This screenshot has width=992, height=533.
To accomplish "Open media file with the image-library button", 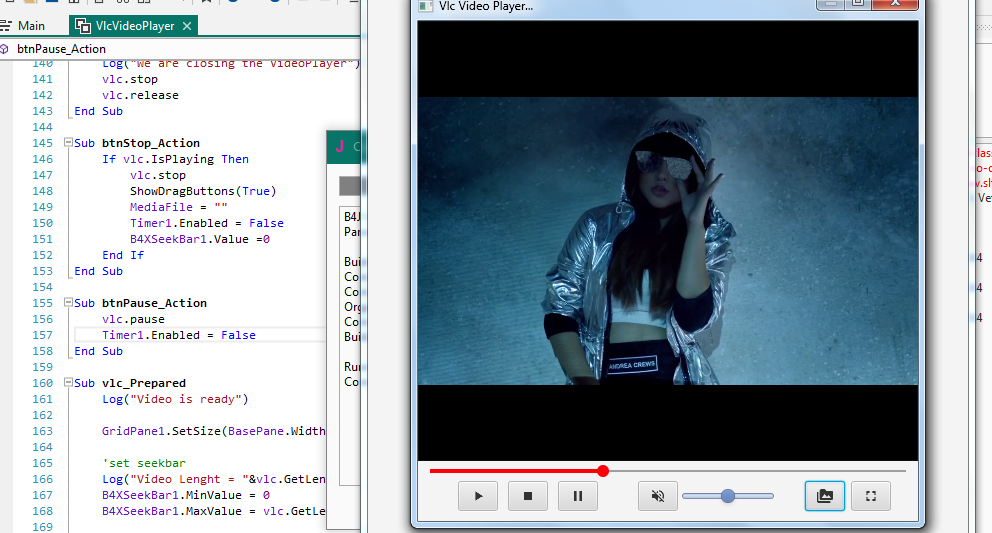I will click(x=824, y=496).
